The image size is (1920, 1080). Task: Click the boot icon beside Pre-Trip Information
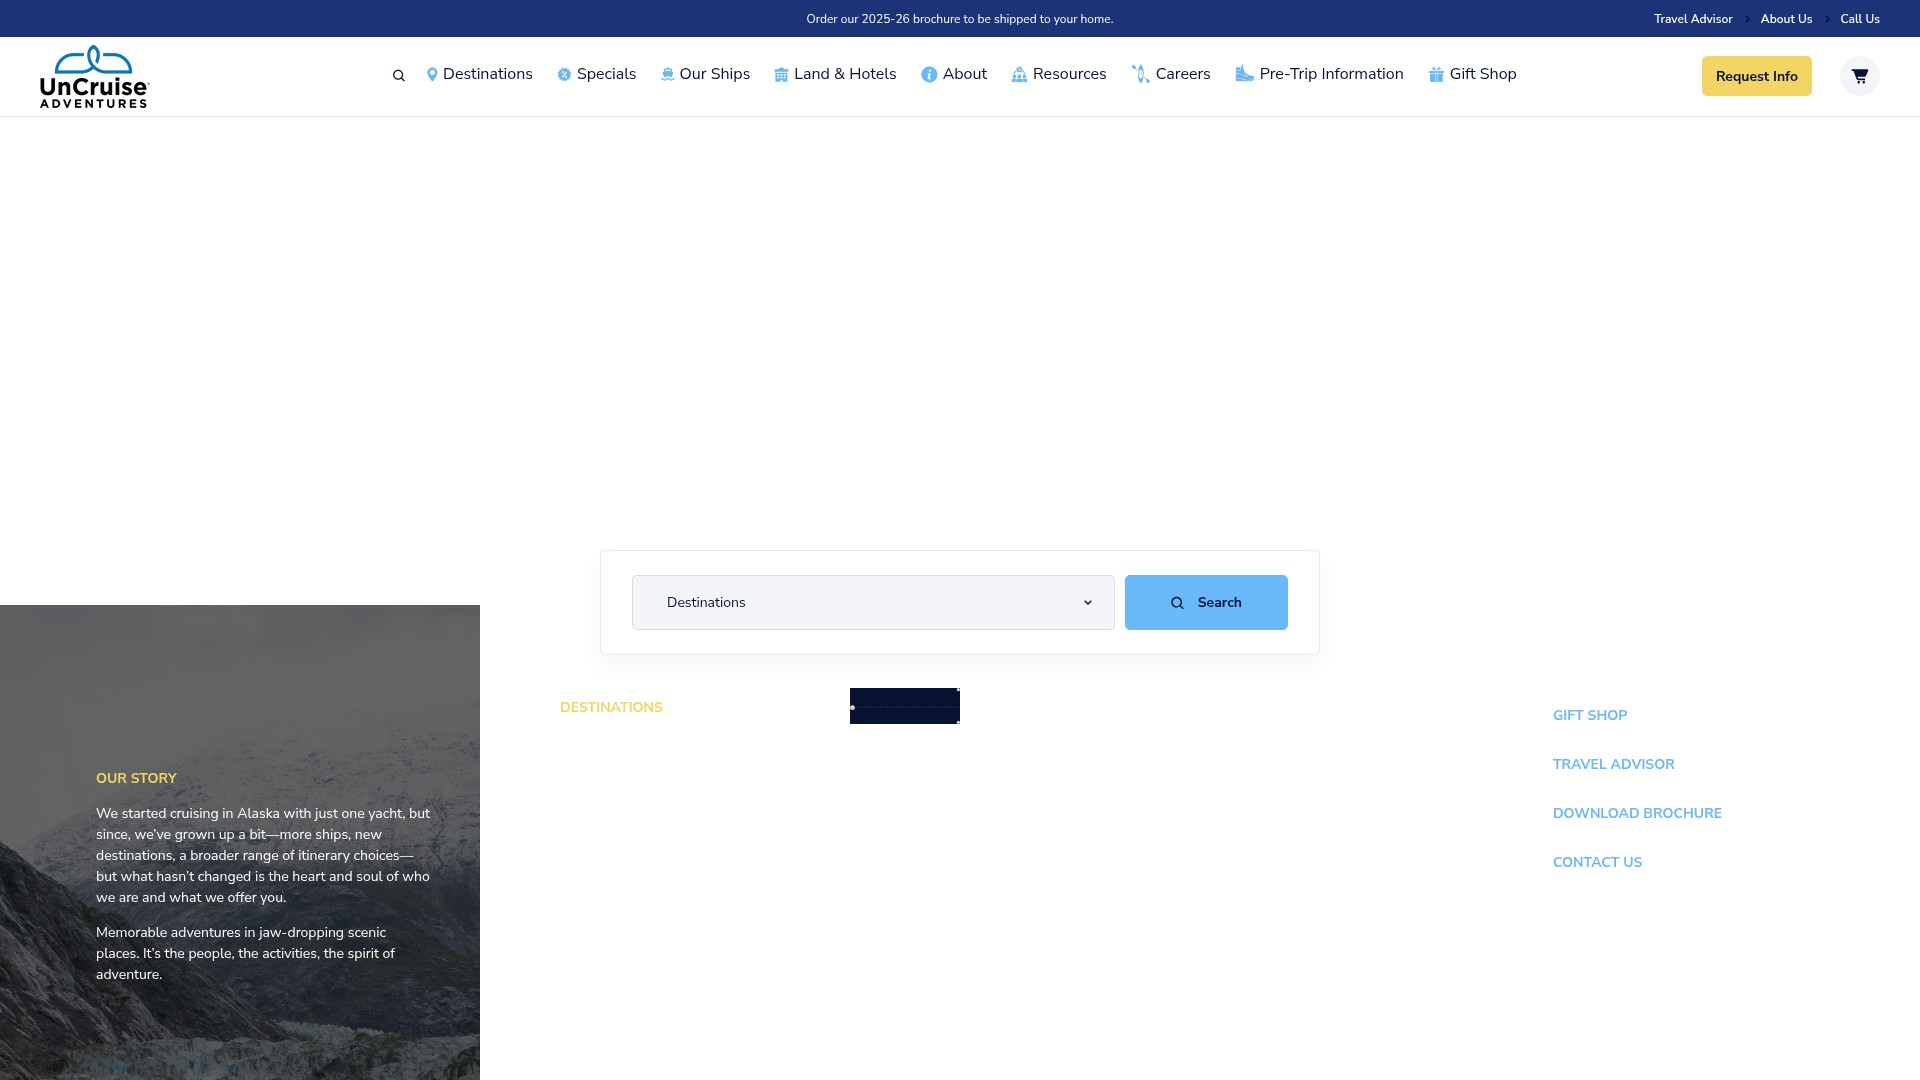click(1244, 74)
